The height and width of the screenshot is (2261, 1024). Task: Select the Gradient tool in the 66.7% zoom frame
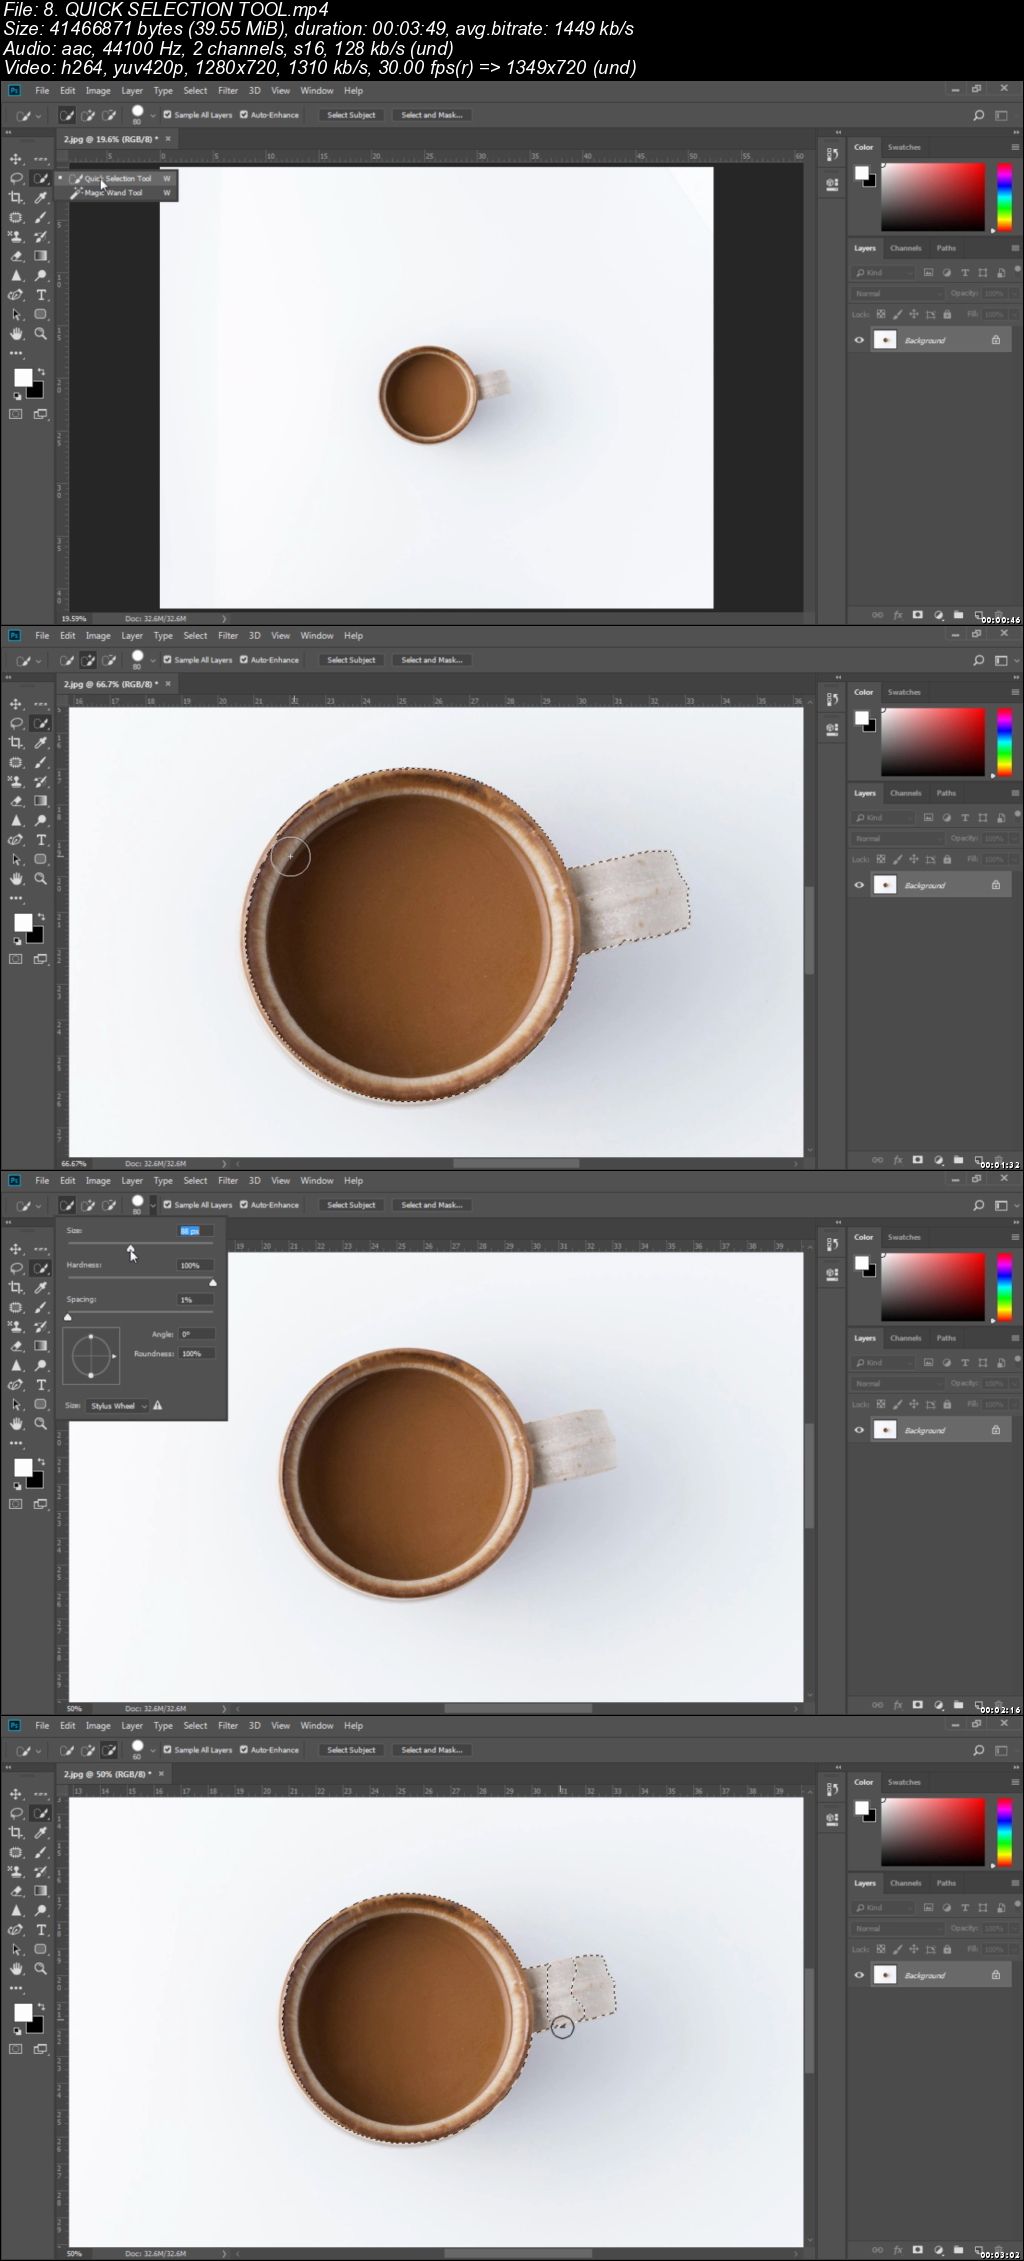(x=41, y=801)
